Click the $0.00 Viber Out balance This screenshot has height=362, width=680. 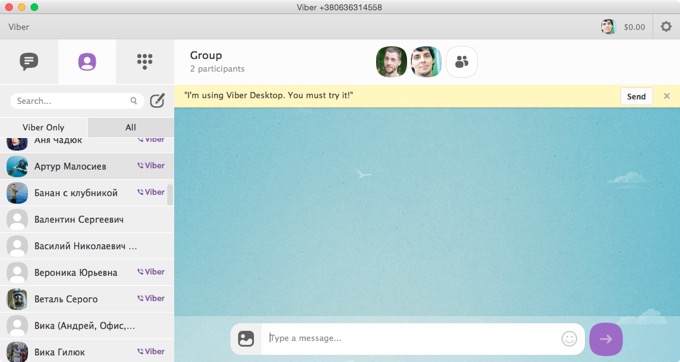(634, 27)
